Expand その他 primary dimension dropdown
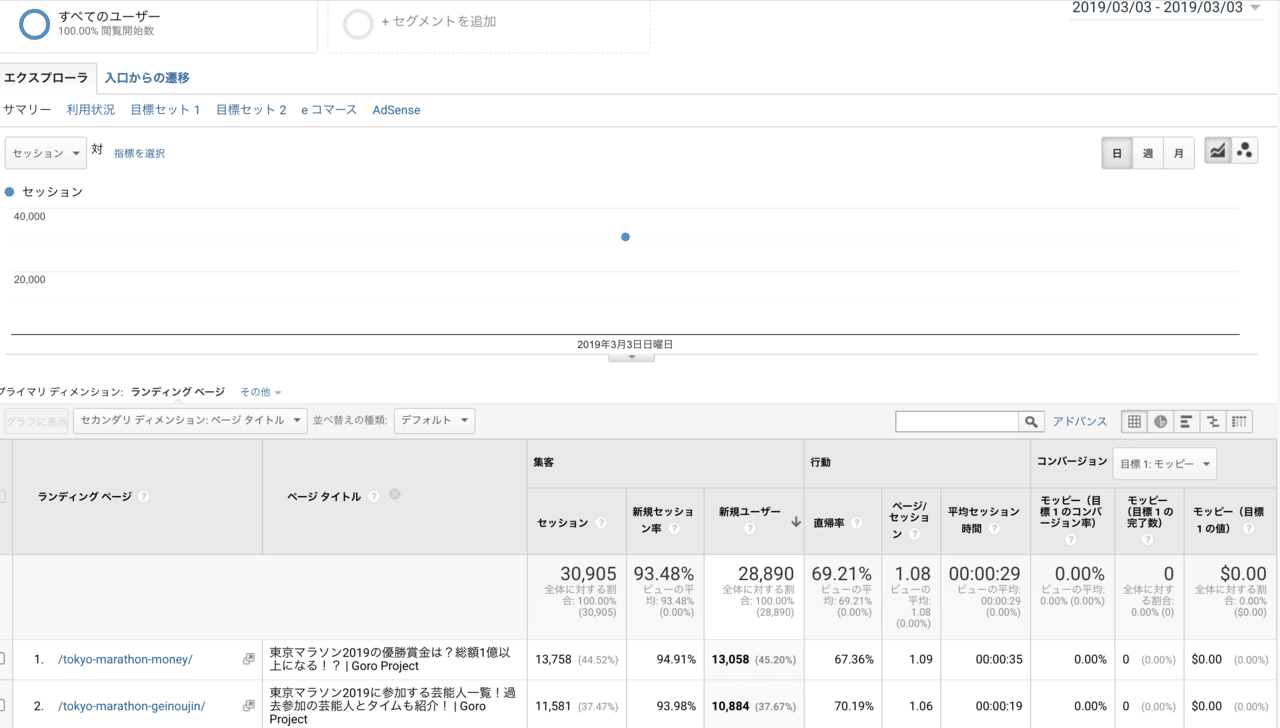This screenshot has width=1280, height=728. (x=261, y=392)
